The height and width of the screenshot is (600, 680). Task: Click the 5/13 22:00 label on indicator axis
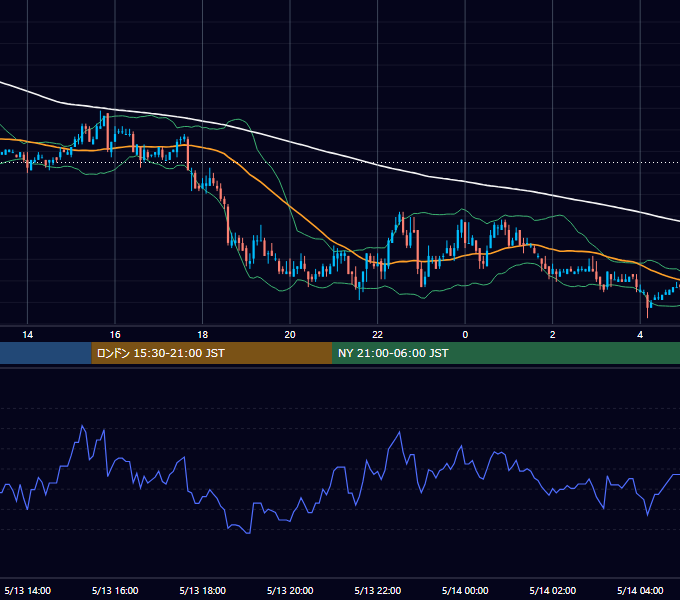click(x=377, y=590)
